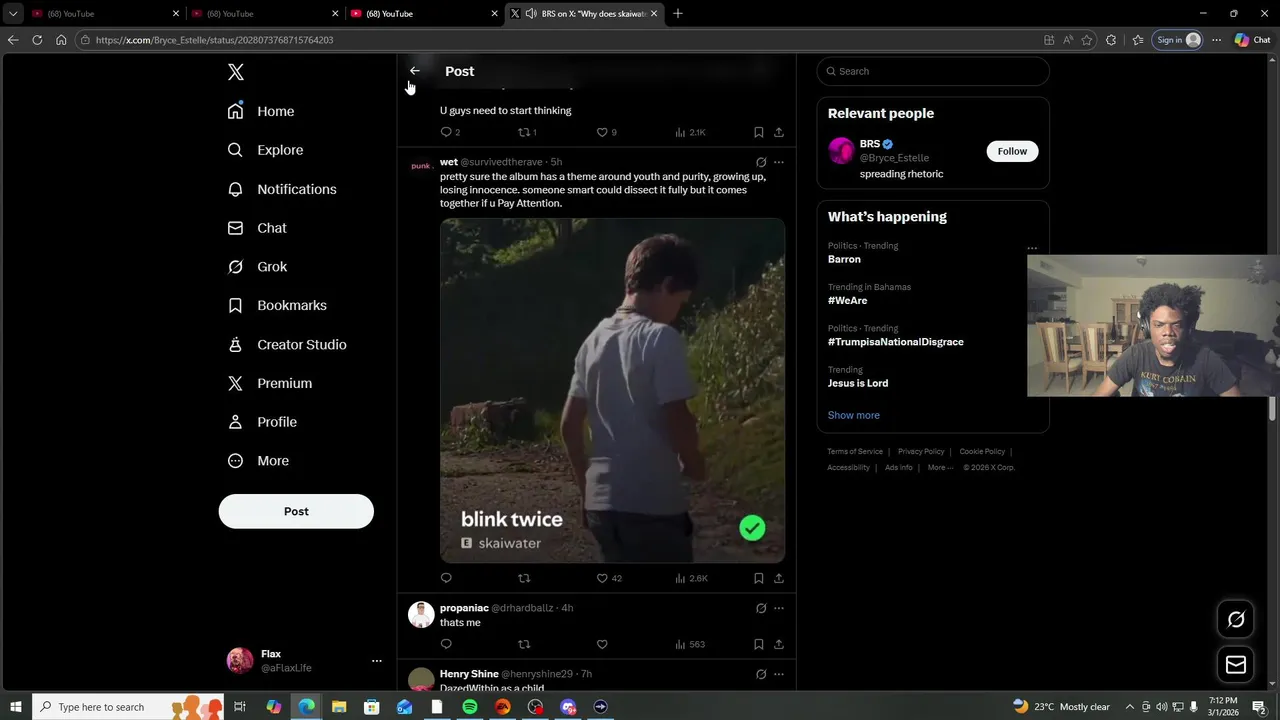
Task: Activate Read aloud in the address bar
Action: tap(1068, 40)
